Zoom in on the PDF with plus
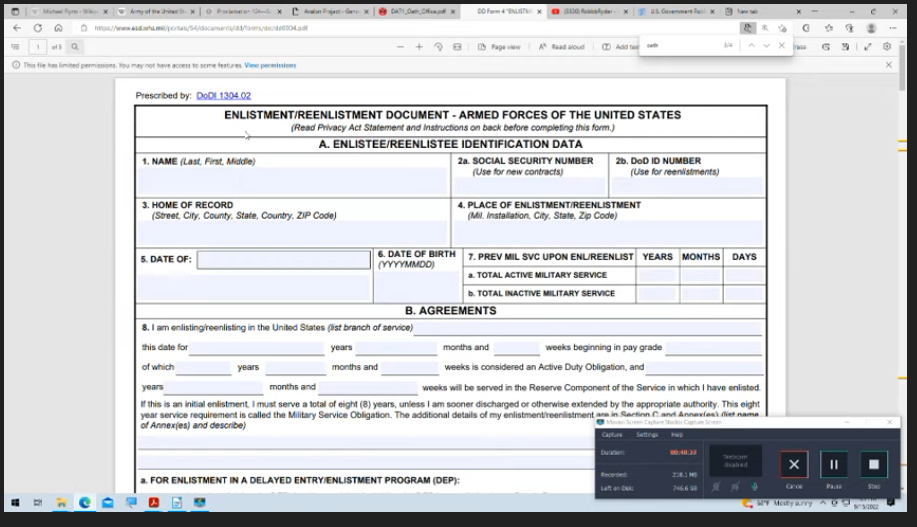The height and width of the screenshot is (527, 917). tap(419, 47)
